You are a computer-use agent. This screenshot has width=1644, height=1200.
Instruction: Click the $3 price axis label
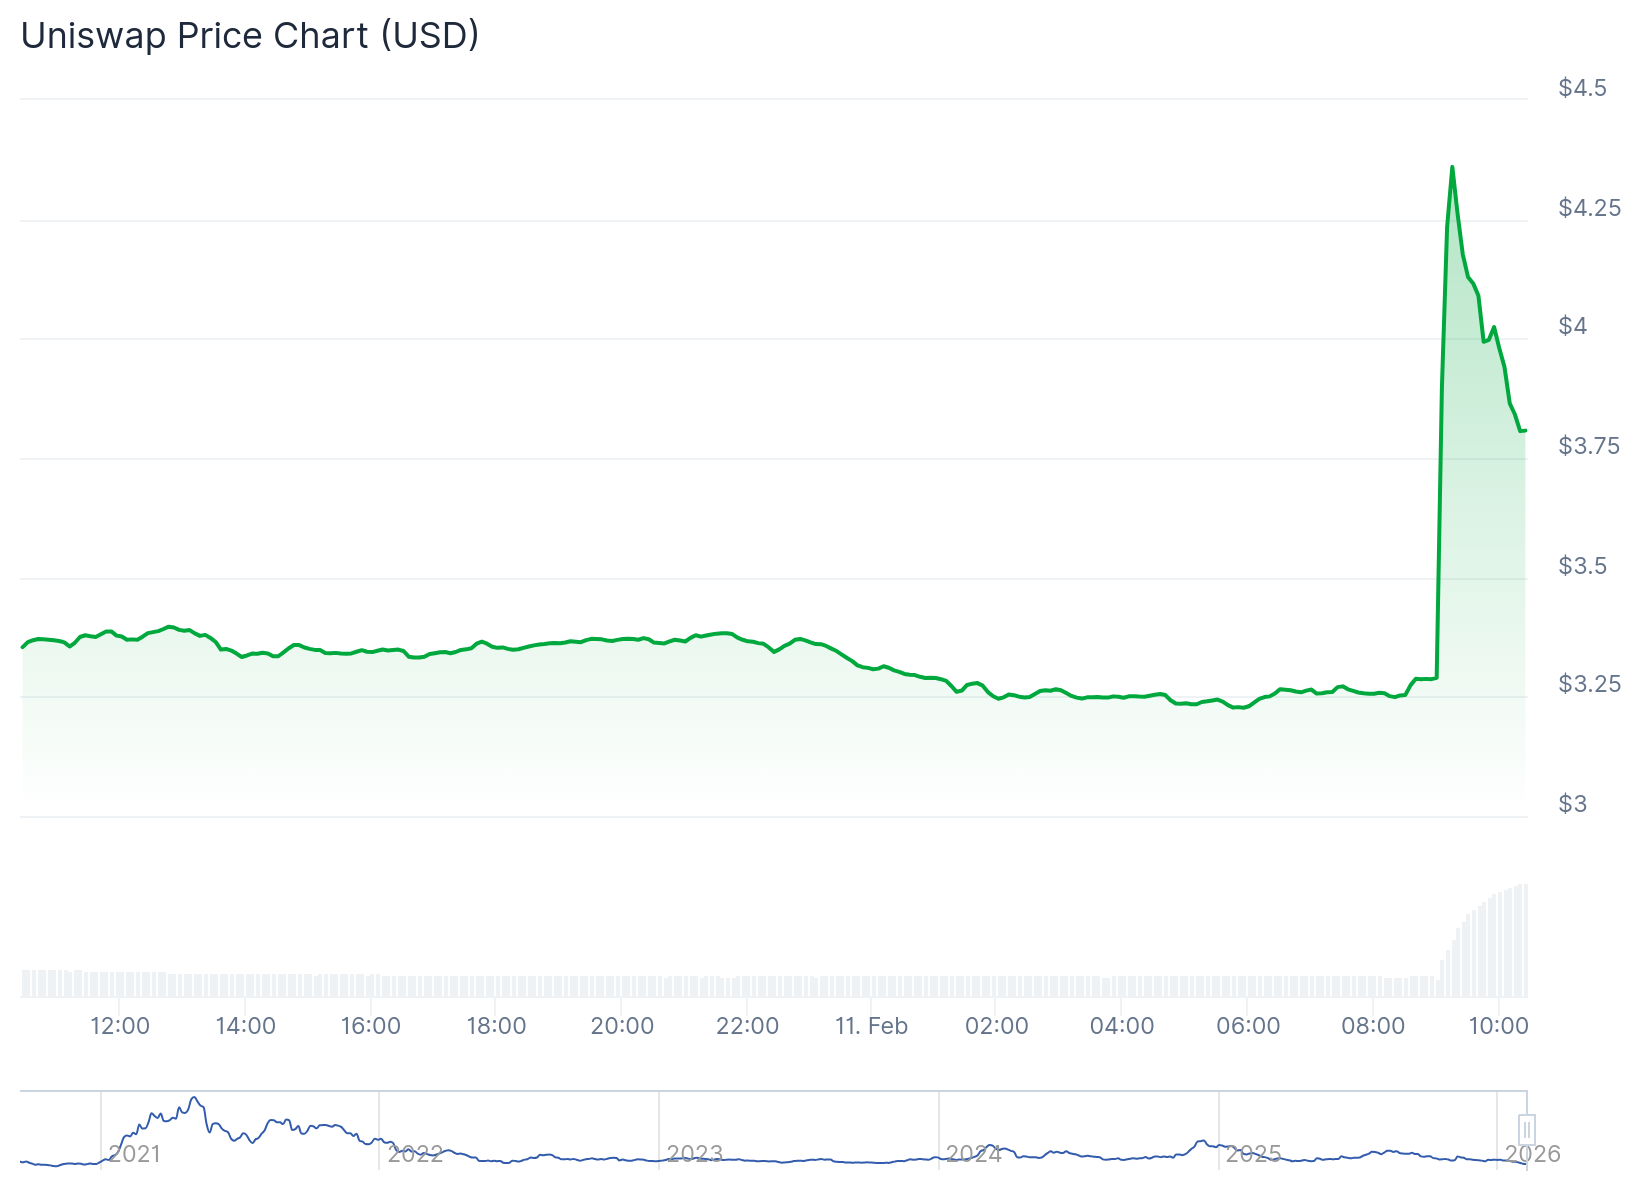click(x=1572, y=803)
